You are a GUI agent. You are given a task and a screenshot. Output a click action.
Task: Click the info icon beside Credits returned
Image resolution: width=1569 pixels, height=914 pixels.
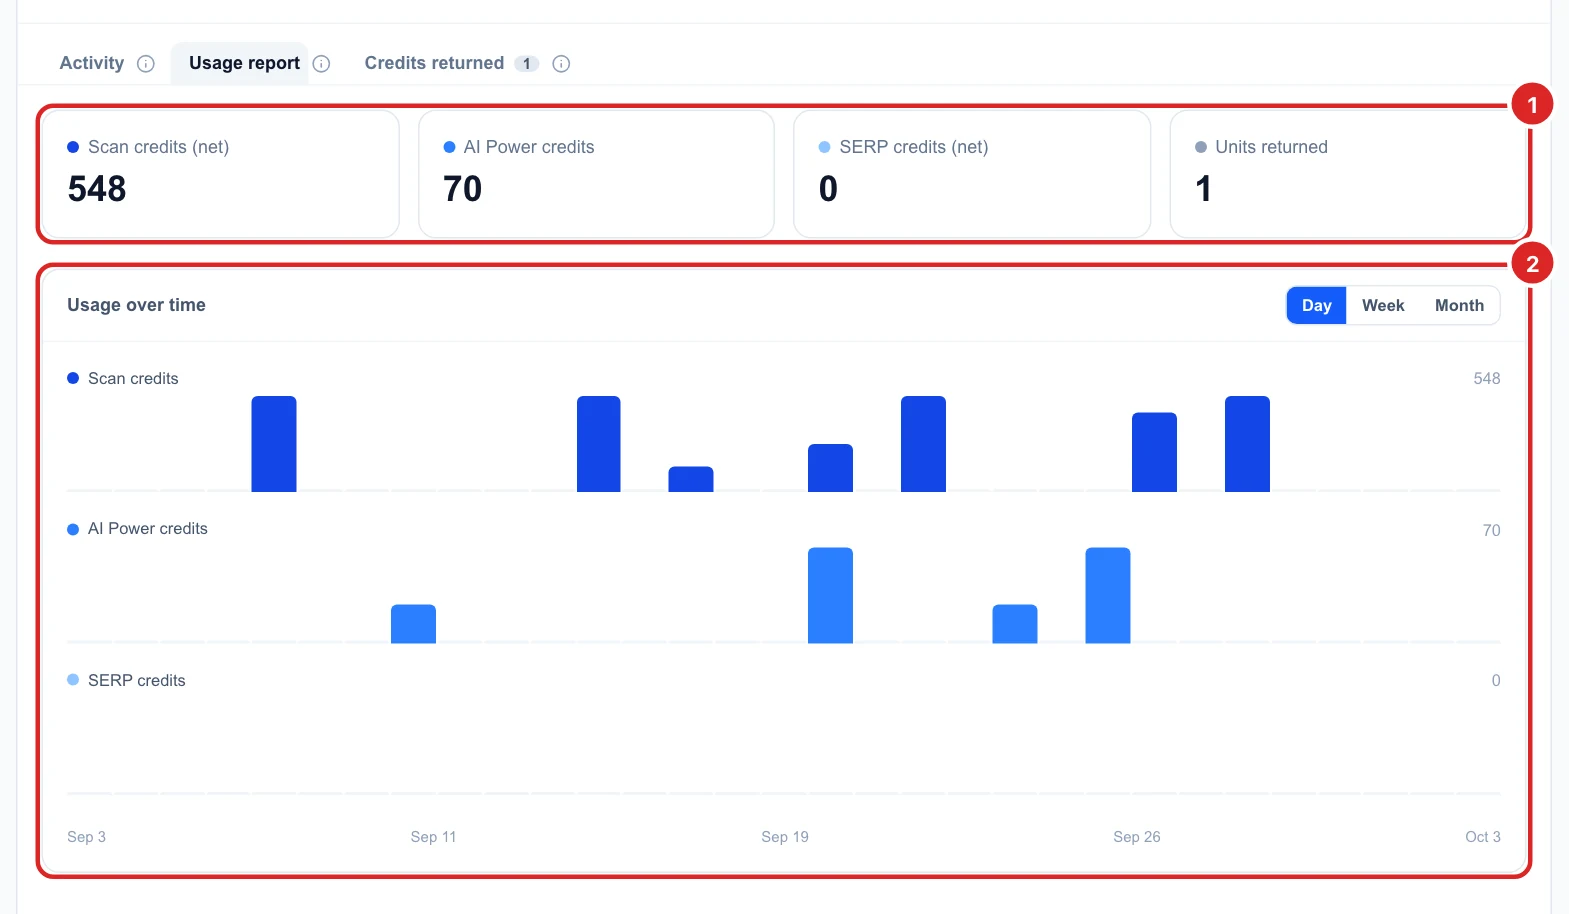(x=561, y=64)
